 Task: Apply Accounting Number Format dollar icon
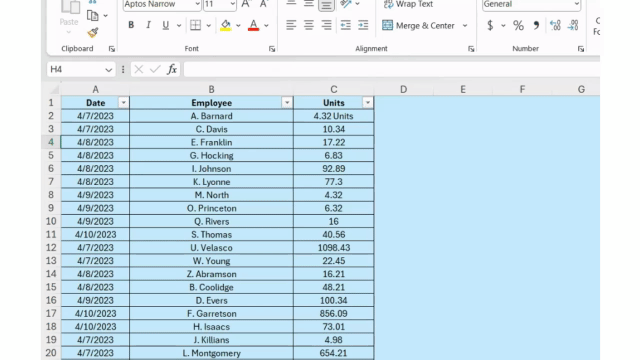click(x=490, y=25)
